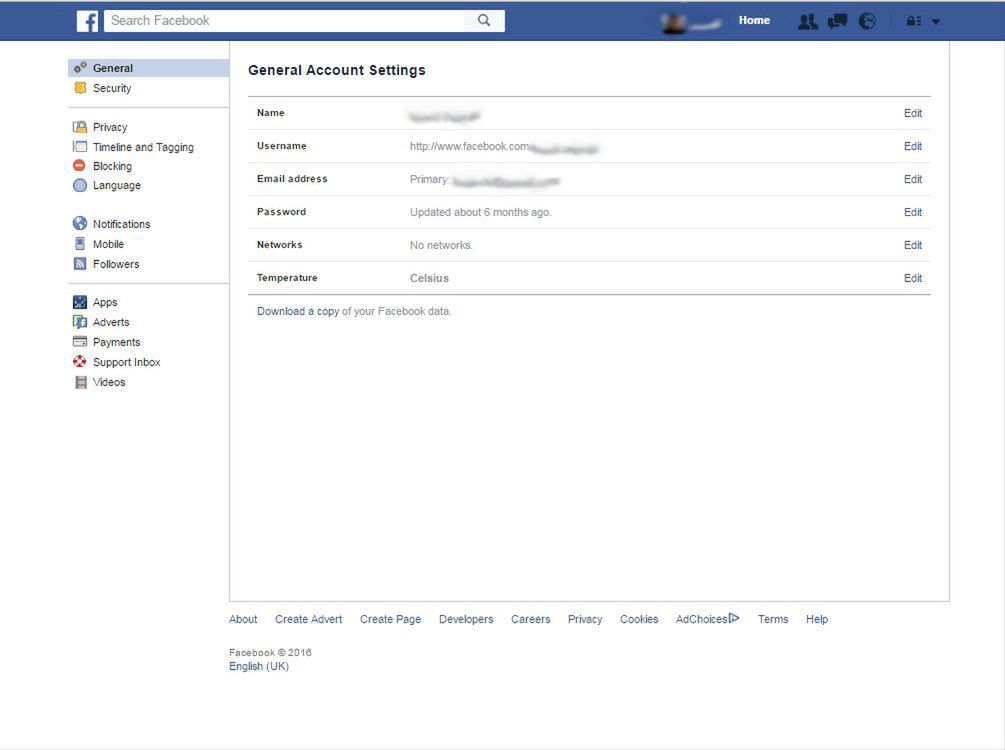Open Mobile settings label
The width and height of the screenshot is (1005, 750).
pyautogui.click(x=108, y=244)
